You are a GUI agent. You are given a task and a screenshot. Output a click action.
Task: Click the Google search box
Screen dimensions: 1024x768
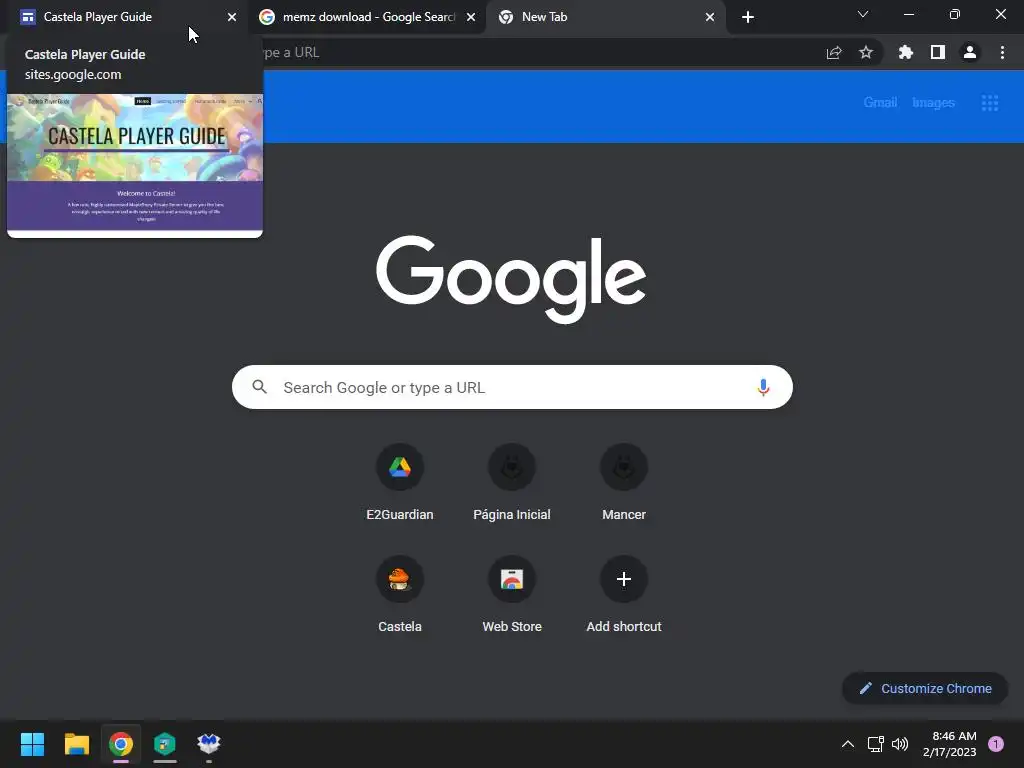(512, 387)
